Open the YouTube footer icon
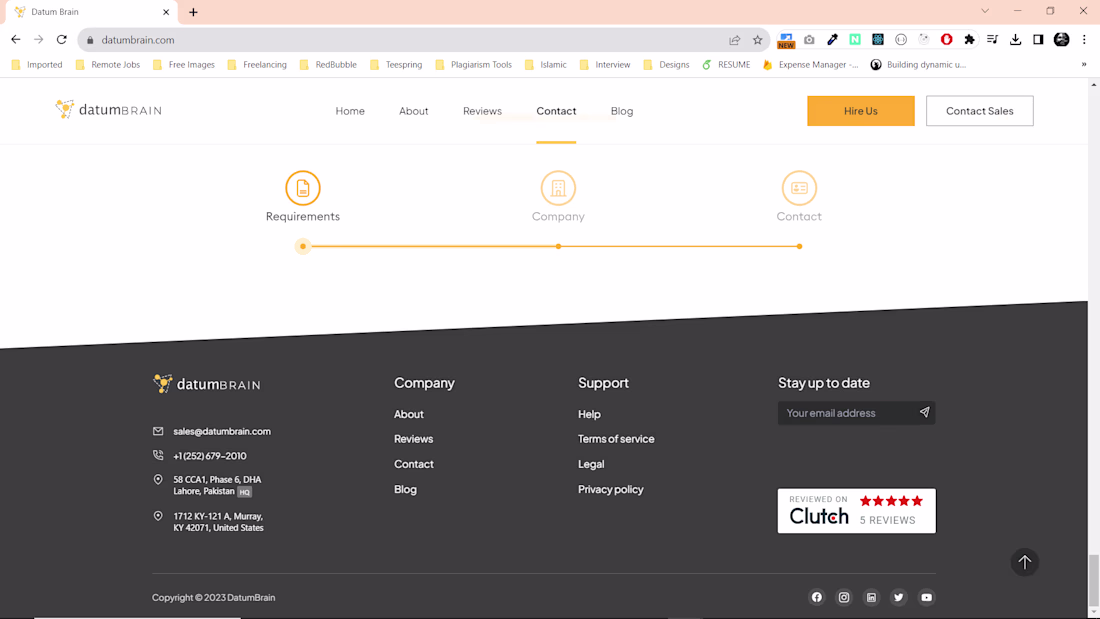Image resolution: width=1100 pixels, height=619 pixels. 927,597
